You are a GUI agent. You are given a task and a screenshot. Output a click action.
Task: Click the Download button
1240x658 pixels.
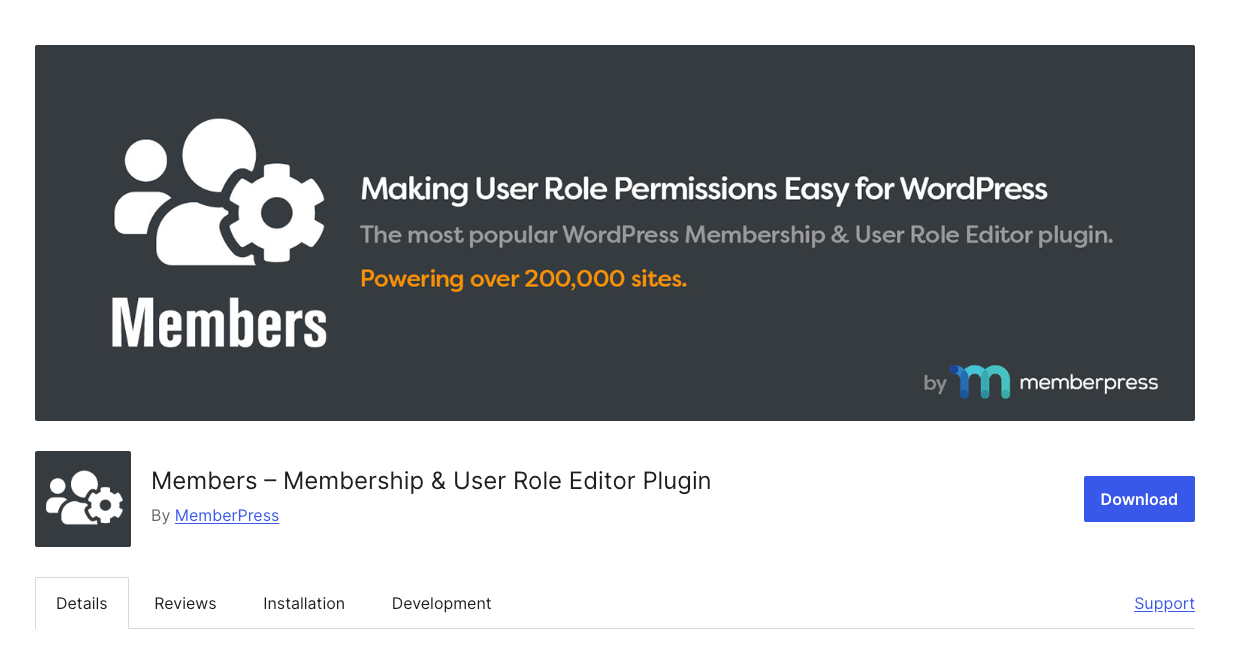click(1139, 498)
